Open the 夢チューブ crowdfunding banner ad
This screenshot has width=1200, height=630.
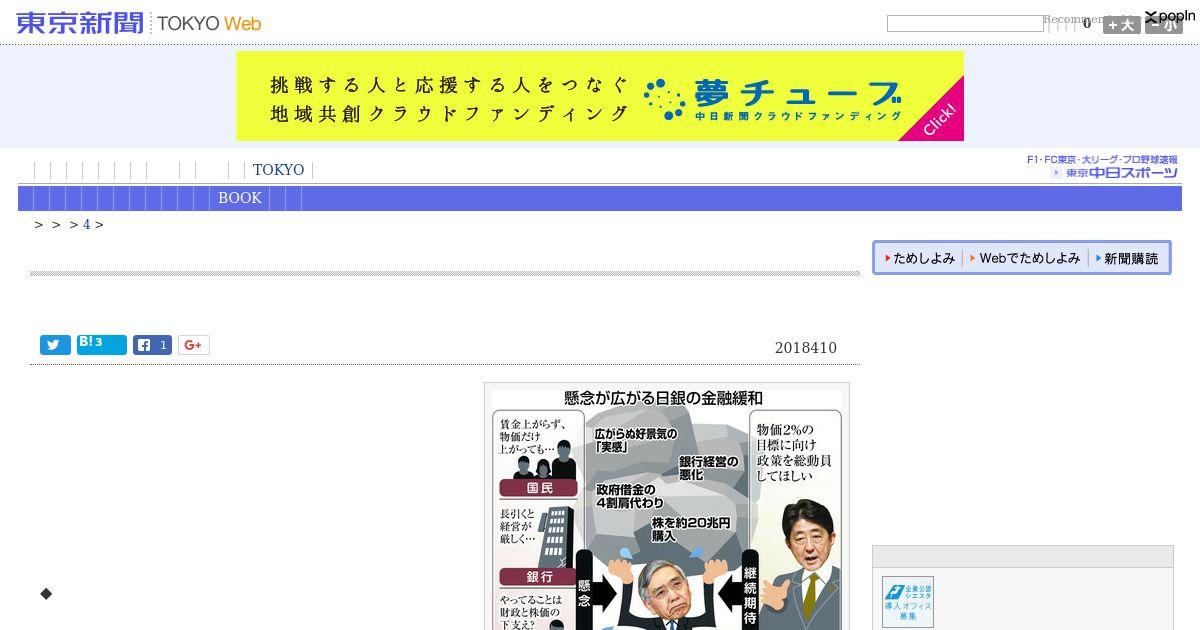[x=600, y=96]
